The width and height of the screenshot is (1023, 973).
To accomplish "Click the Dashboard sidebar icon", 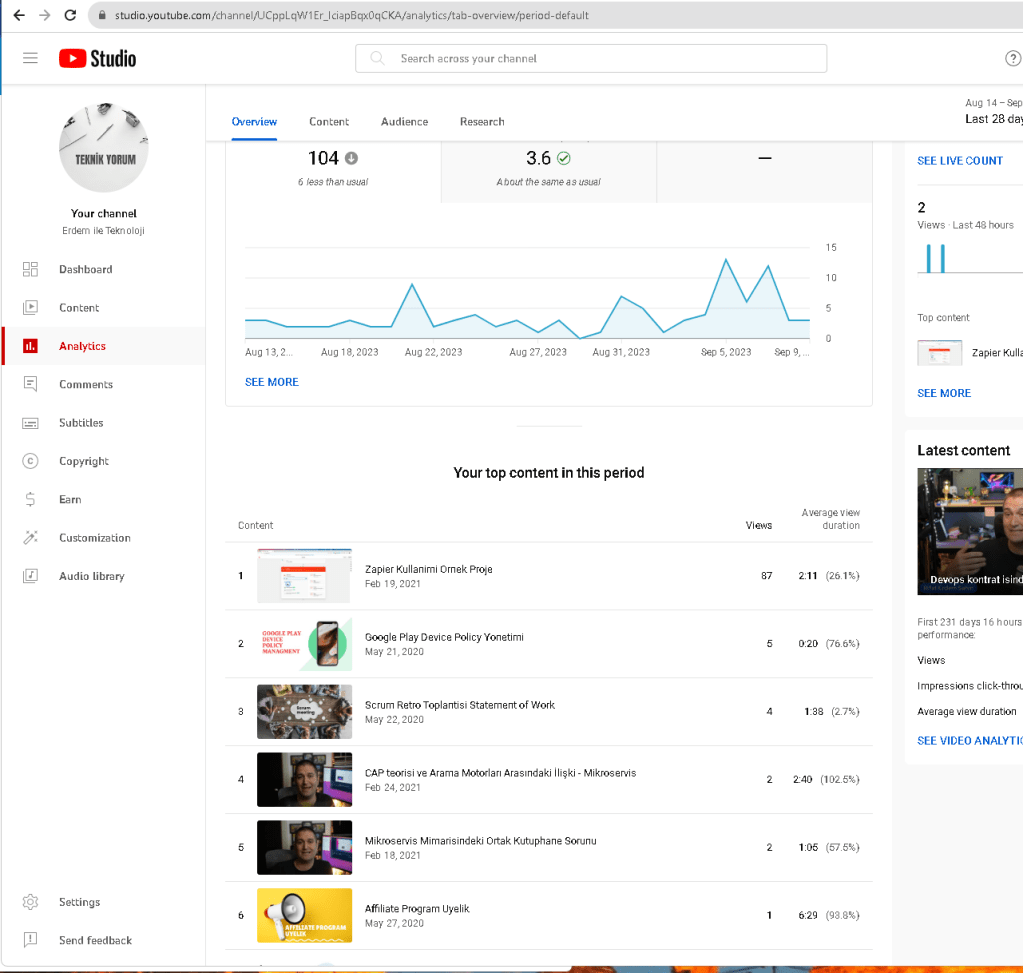I will 30,269.
